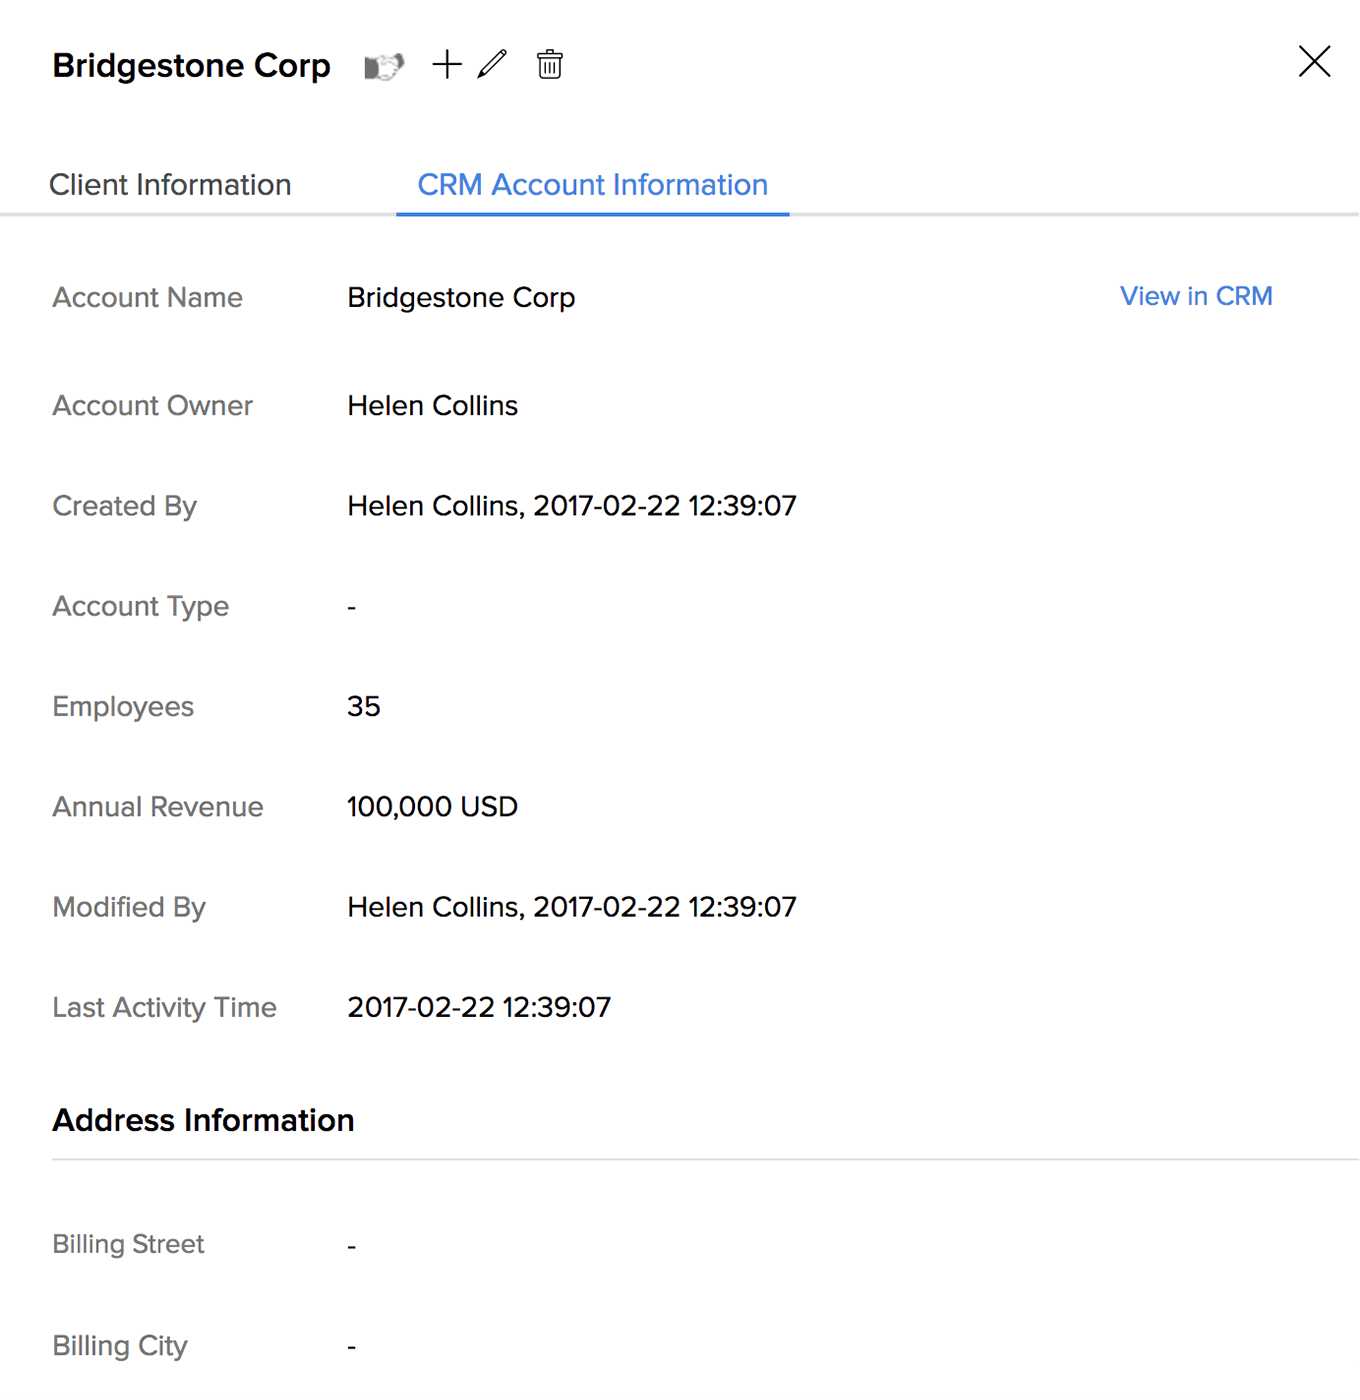The image size is (1360, 1400).
Task: Click the Created By field label
Action: [x=124, y=506]
